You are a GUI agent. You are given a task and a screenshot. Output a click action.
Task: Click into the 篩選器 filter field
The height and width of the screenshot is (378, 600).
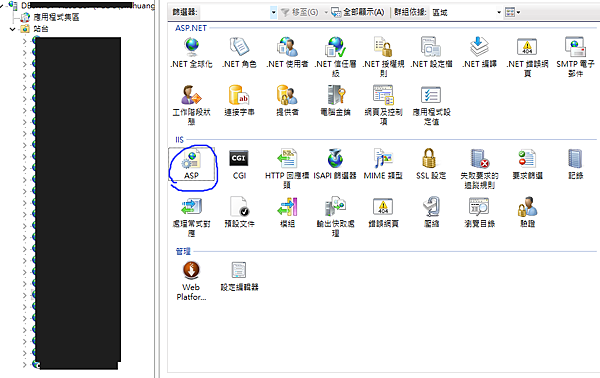(235, 12)
